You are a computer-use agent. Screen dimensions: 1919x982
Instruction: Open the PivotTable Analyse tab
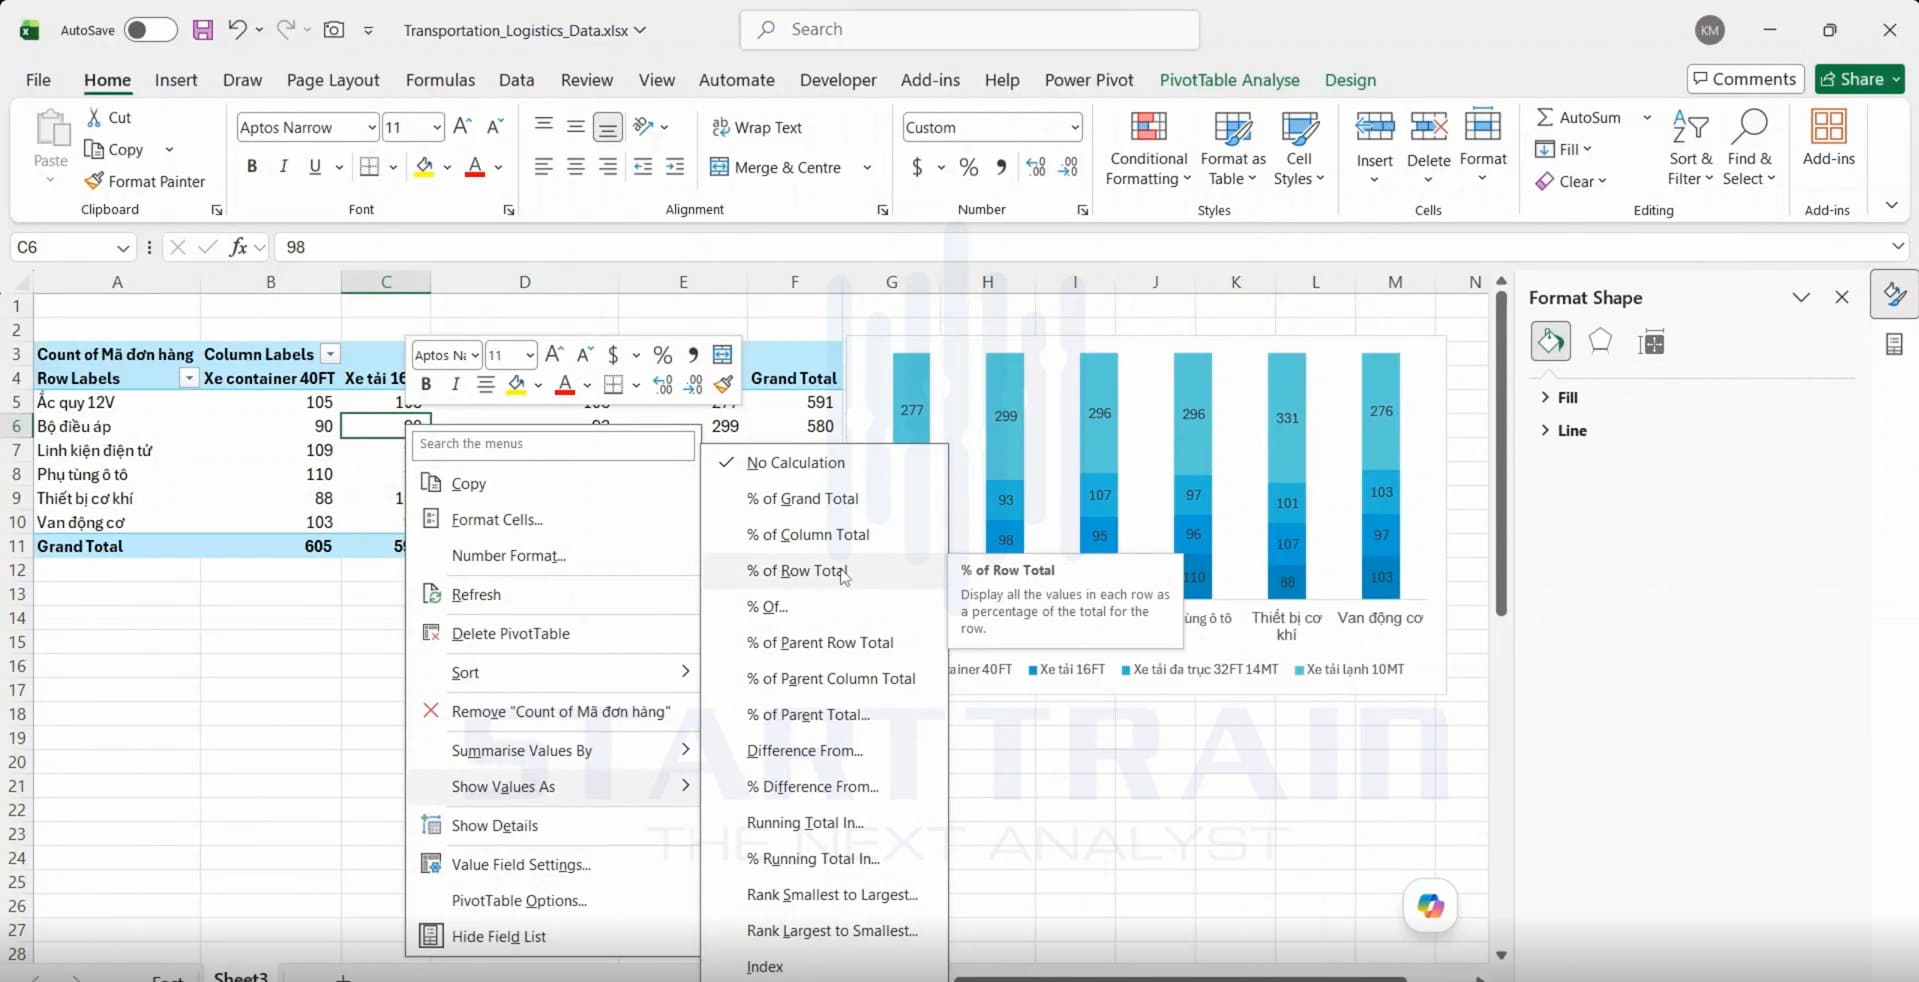[1229, 80]
